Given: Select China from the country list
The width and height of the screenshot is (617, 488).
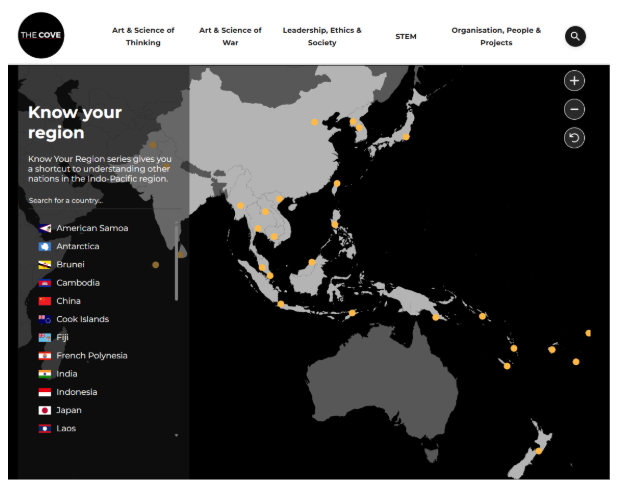Looking at the screenshot, I should 68,301.
